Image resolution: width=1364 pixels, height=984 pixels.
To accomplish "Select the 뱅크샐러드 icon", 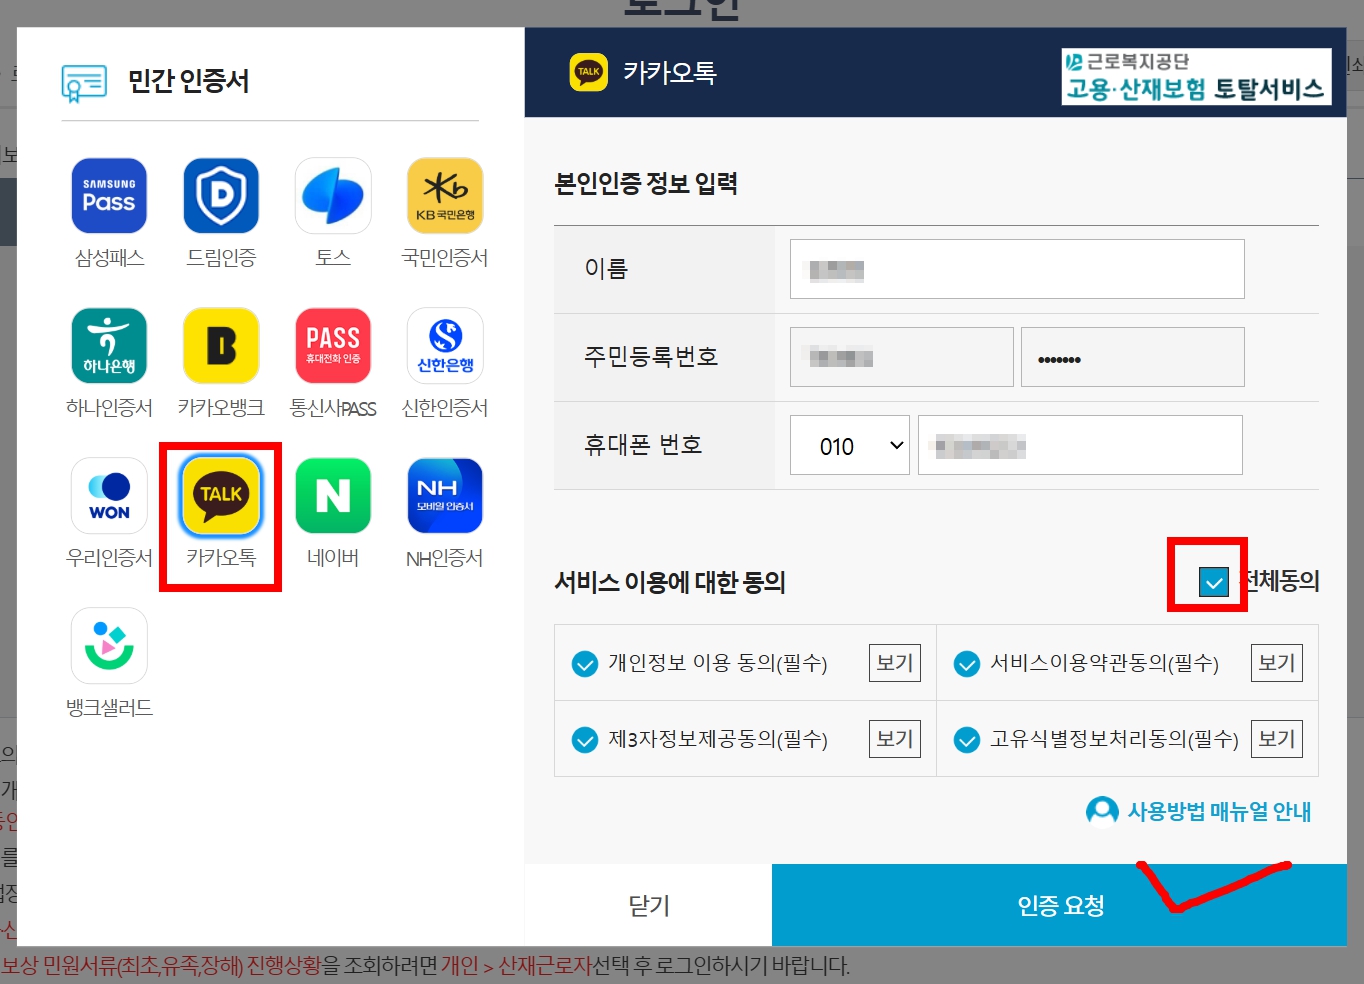I will [109, 646].
